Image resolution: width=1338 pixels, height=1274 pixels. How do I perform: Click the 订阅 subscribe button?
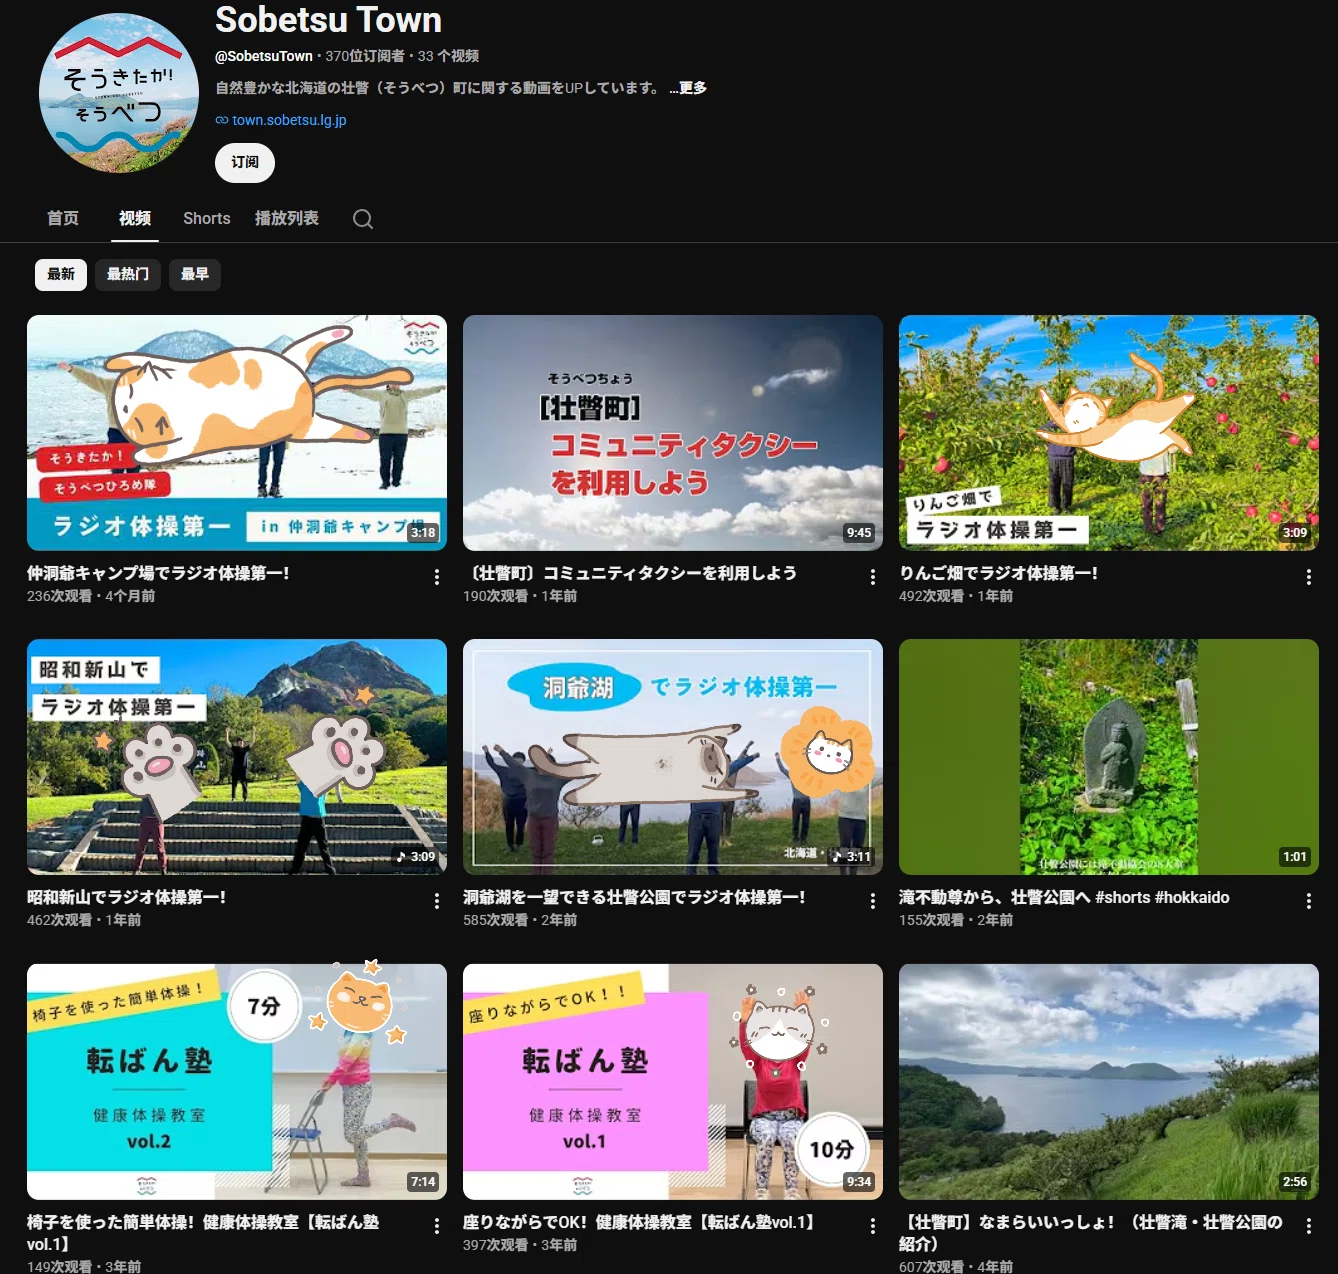pos(245,162)
